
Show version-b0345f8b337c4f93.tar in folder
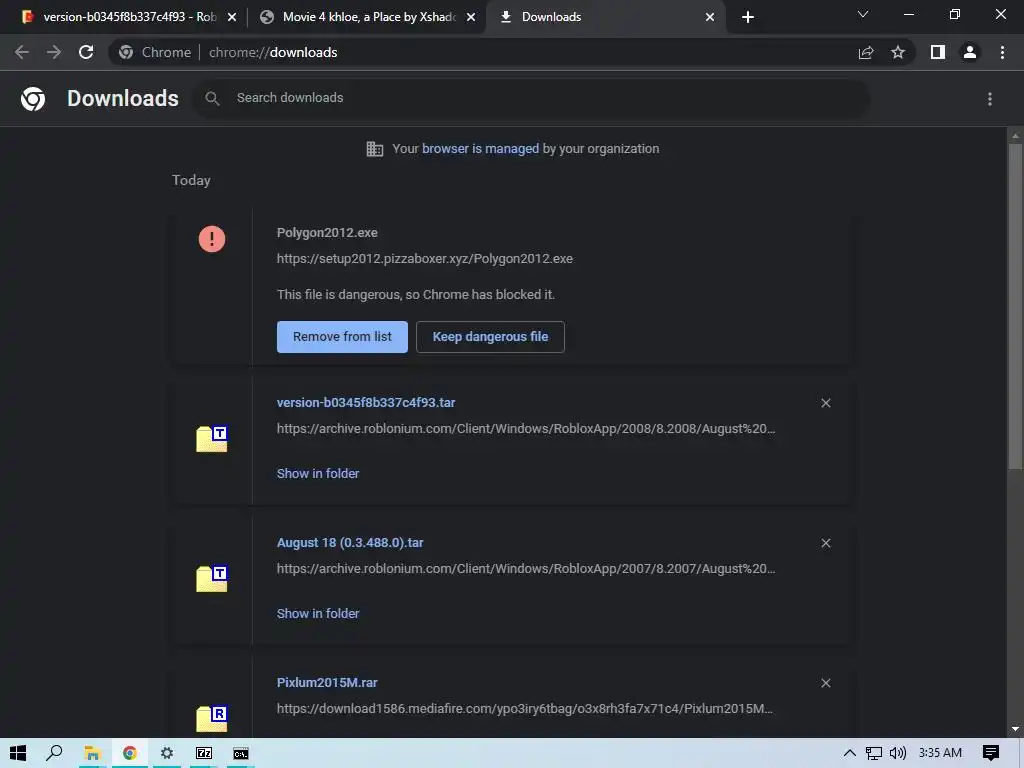318,473
